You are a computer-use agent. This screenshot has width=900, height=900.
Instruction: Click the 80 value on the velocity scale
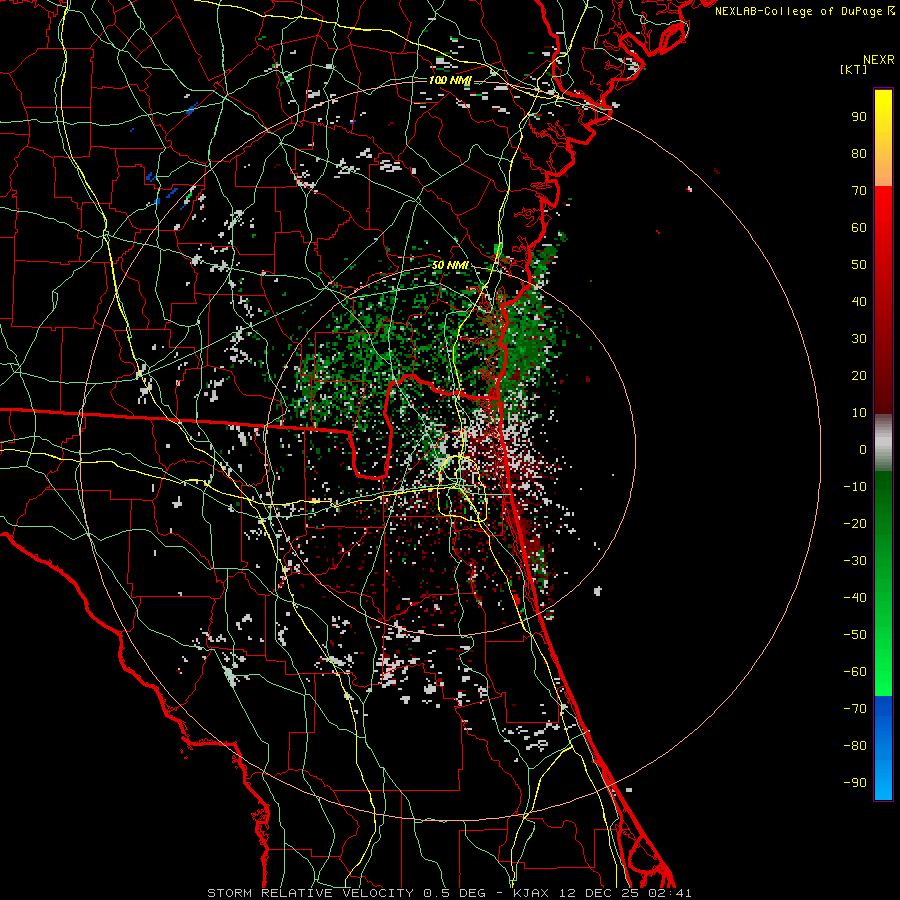859,154
